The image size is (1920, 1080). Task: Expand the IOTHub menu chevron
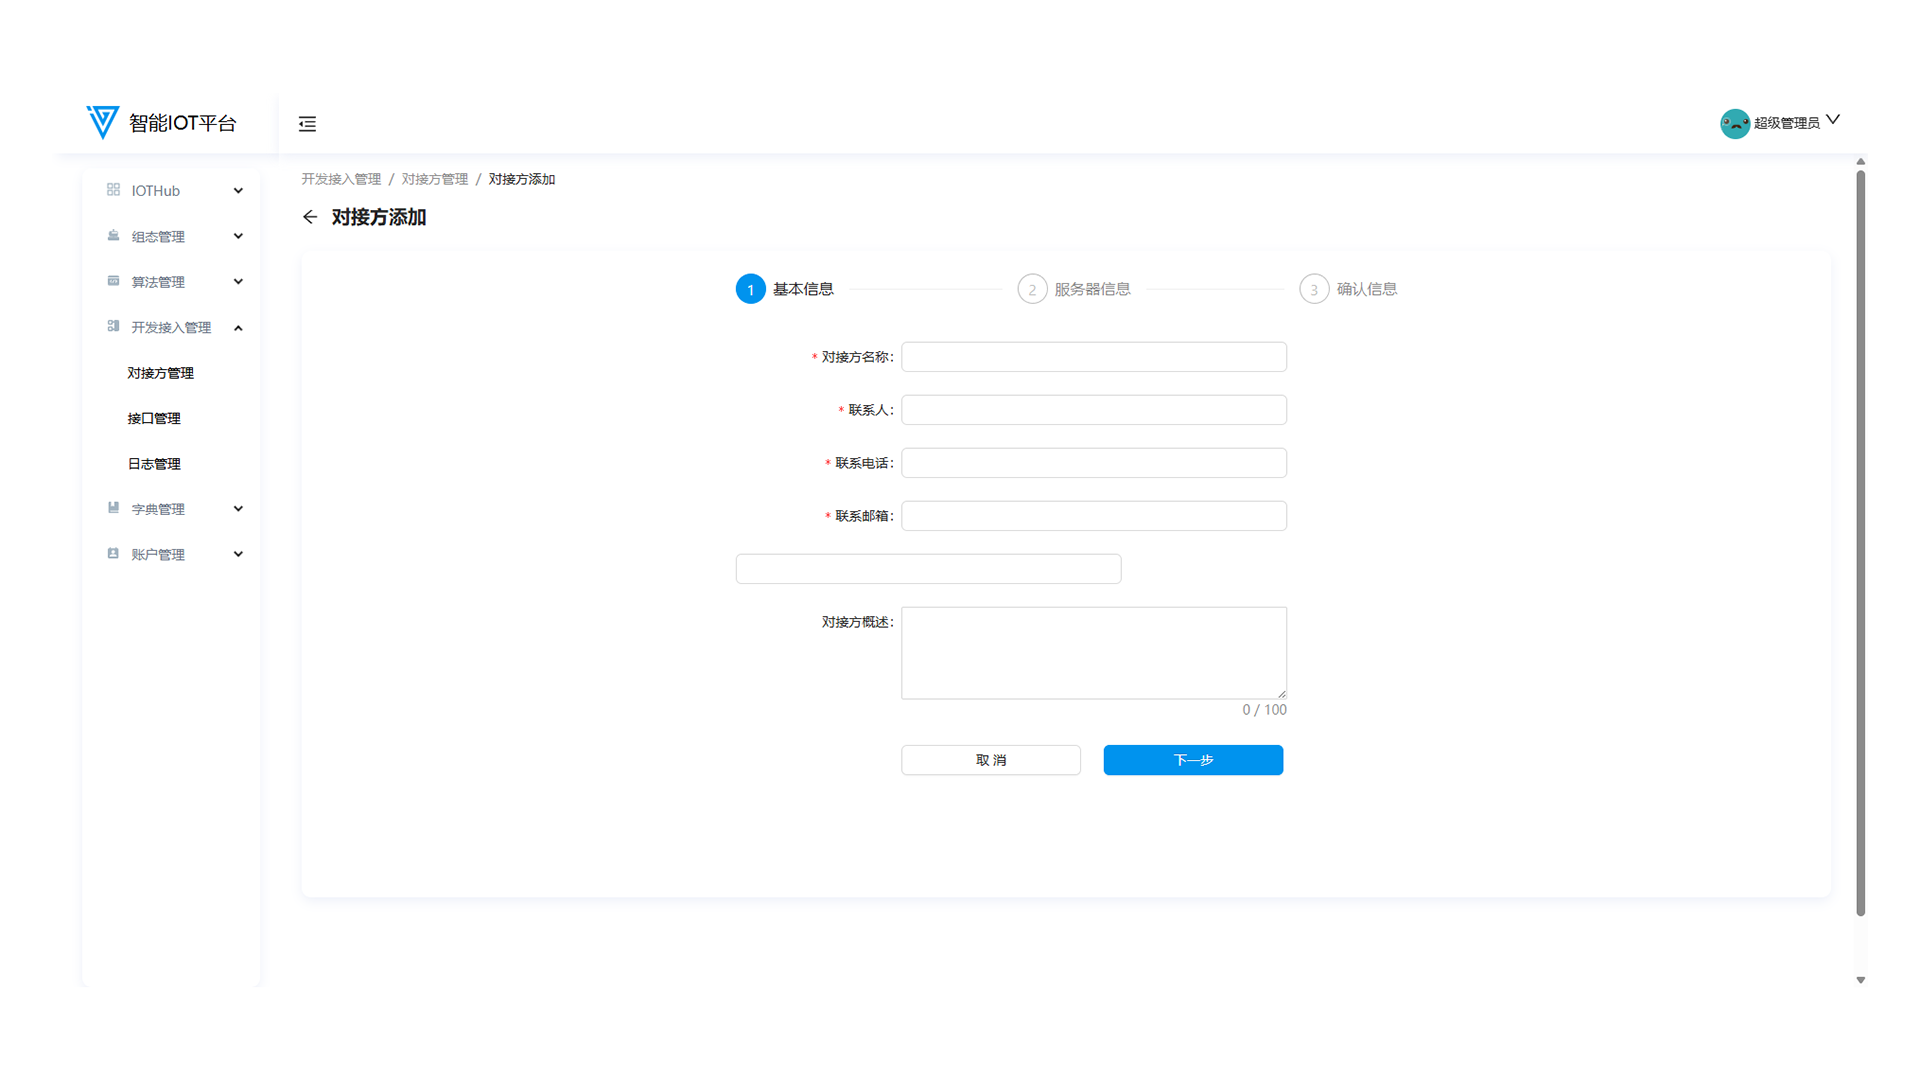tap(238, 190)
